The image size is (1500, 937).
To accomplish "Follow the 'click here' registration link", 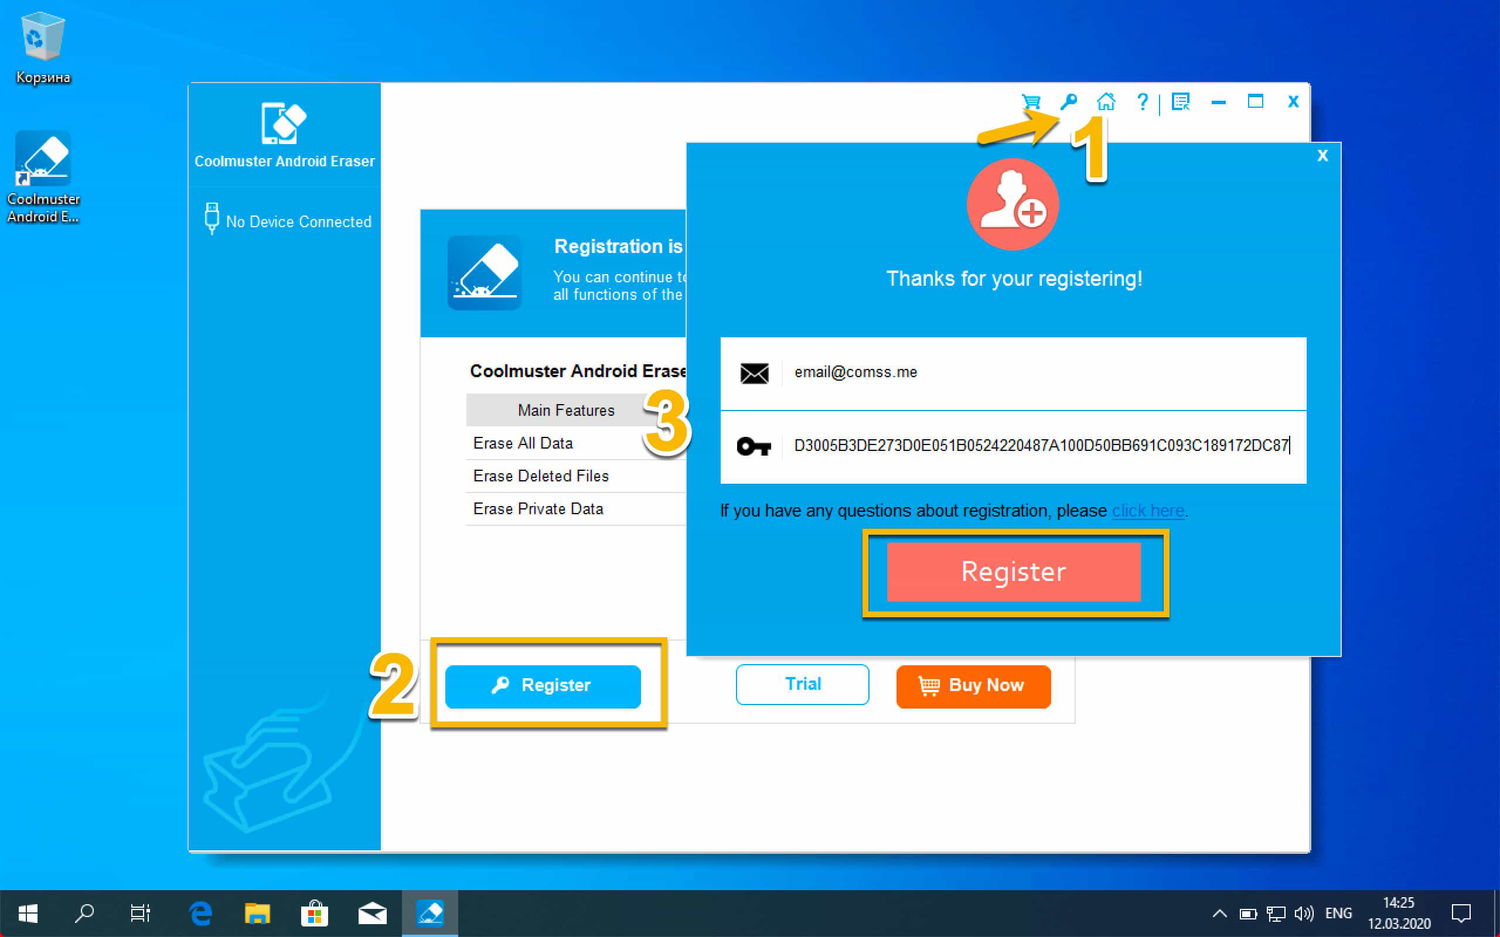I will [x=1148, y=511].
